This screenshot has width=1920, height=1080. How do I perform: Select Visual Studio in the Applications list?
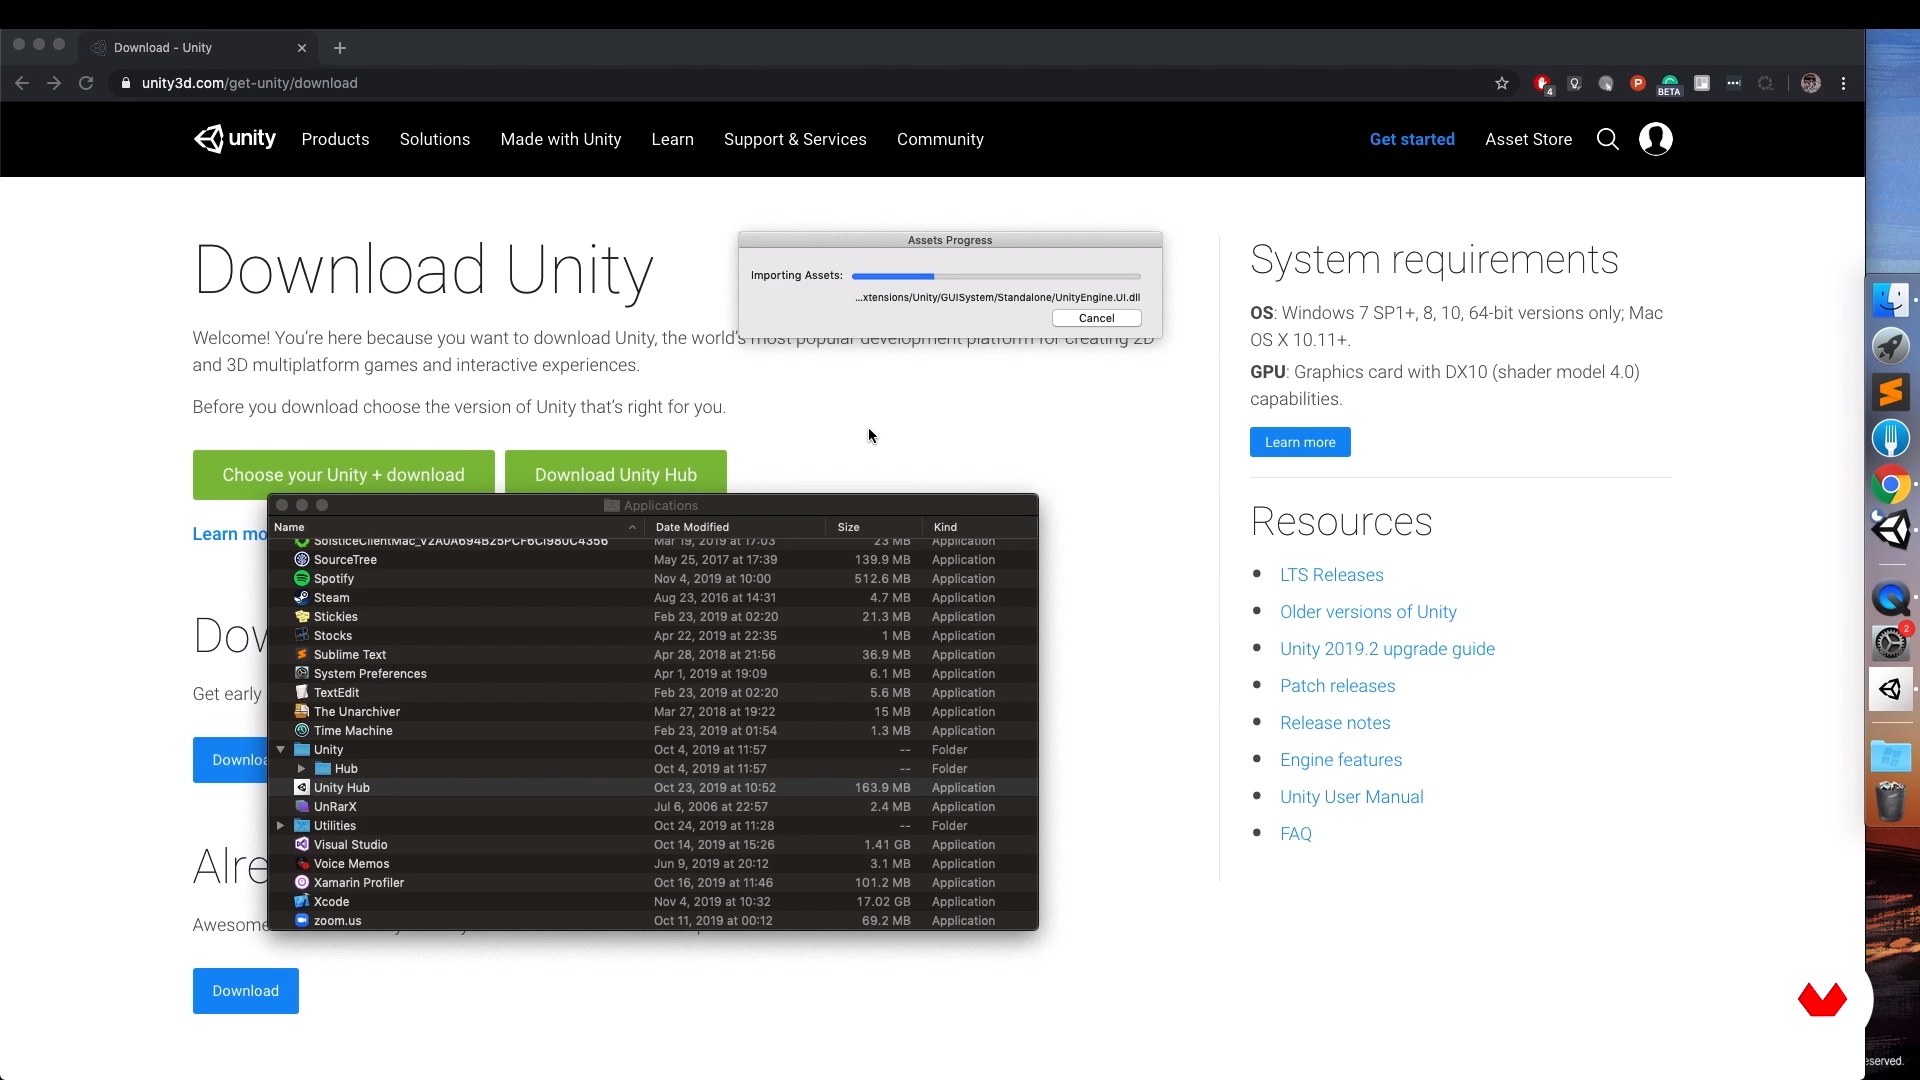[x=652, y=845]
